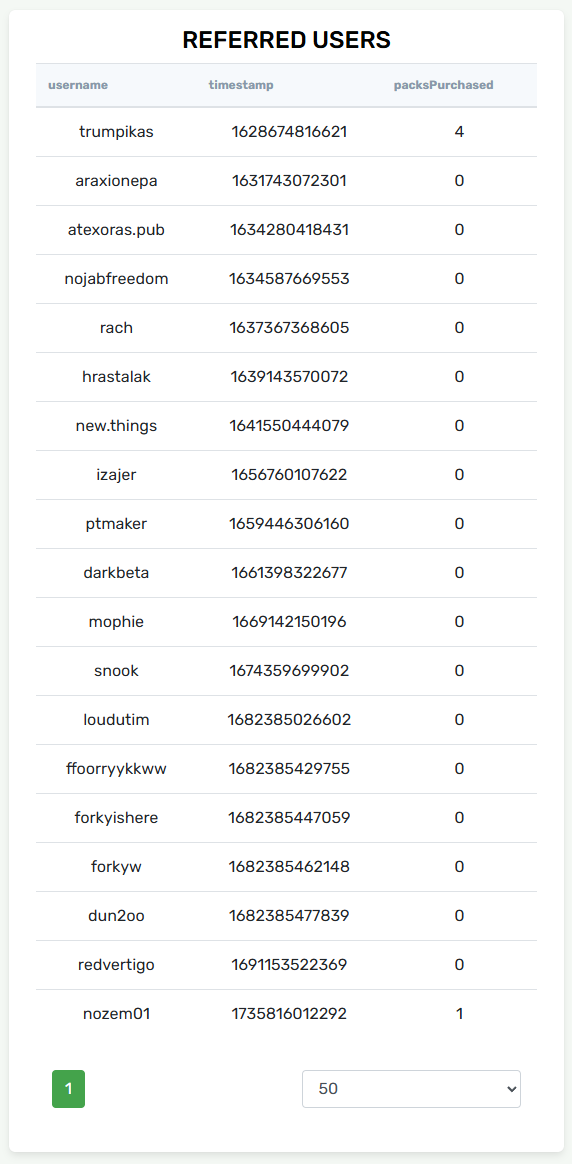Select the ffoorryykkww username
The image size is (572, 1164).
coord(116,768)
